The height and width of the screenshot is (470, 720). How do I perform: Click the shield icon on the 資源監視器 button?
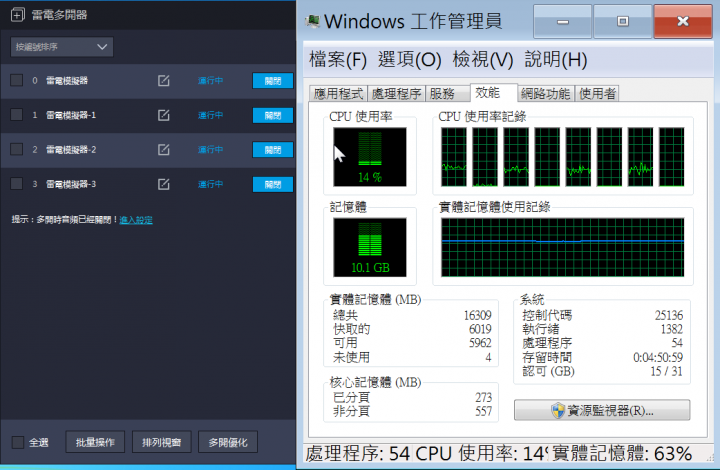(558, 410)
